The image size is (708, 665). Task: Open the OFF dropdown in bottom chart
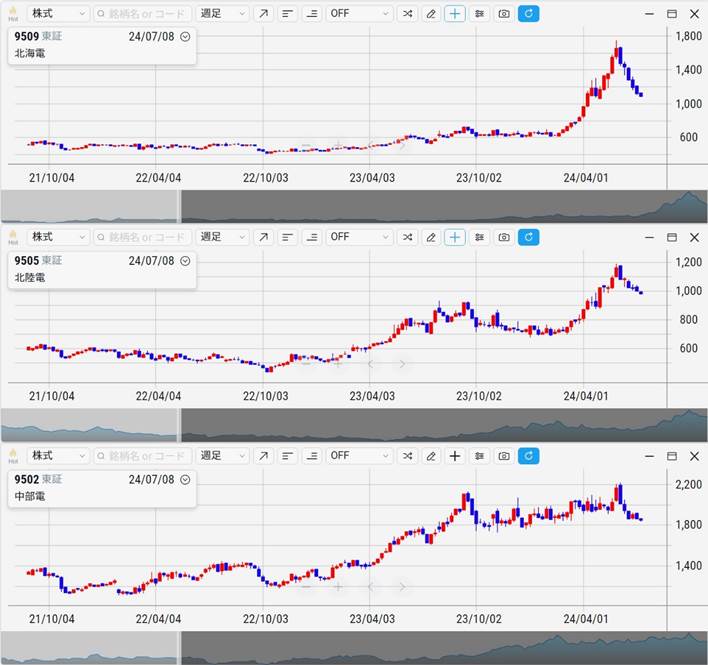[x=360, y=456]
